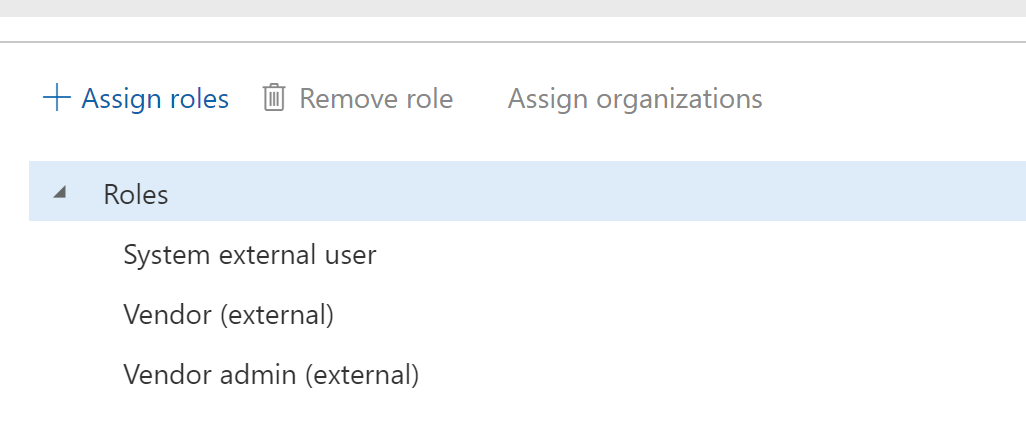Click the word "role" in Remove role

(x=429, y=99)
